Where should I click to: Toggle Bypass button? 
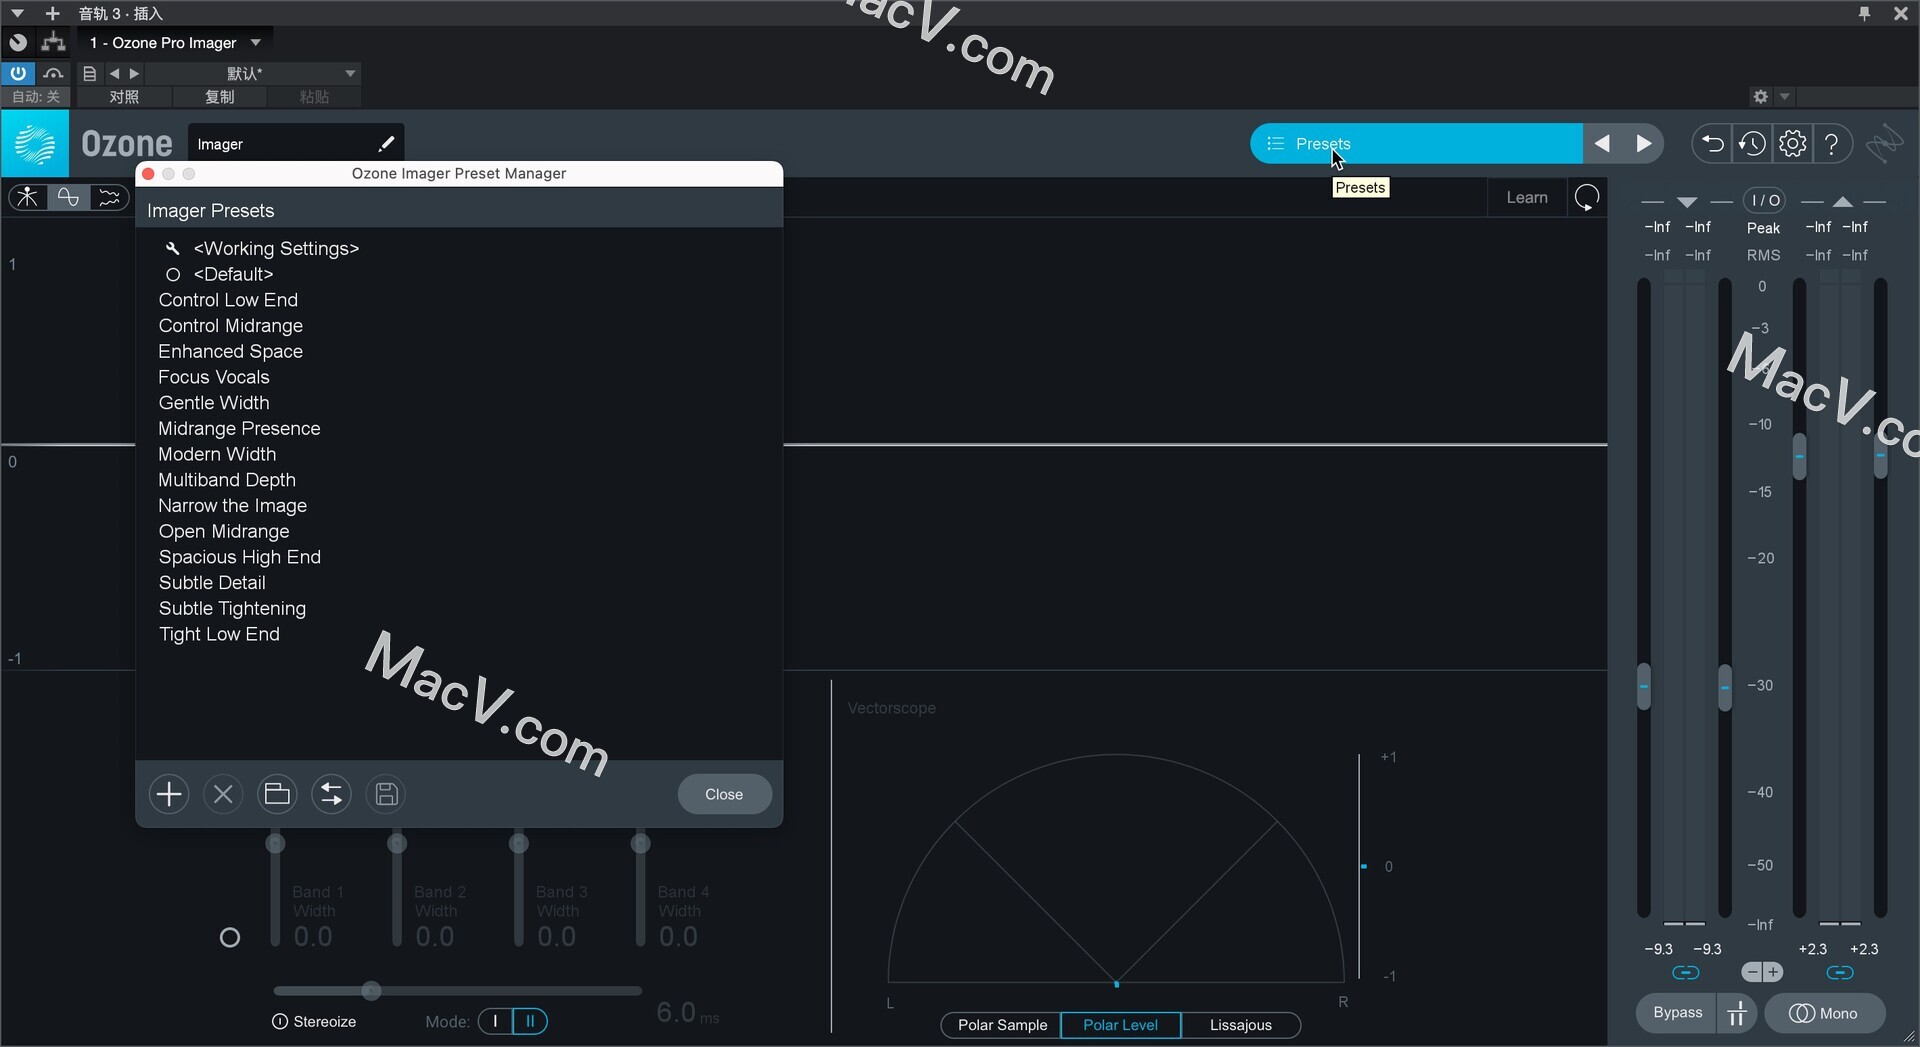point(1677,1013)
